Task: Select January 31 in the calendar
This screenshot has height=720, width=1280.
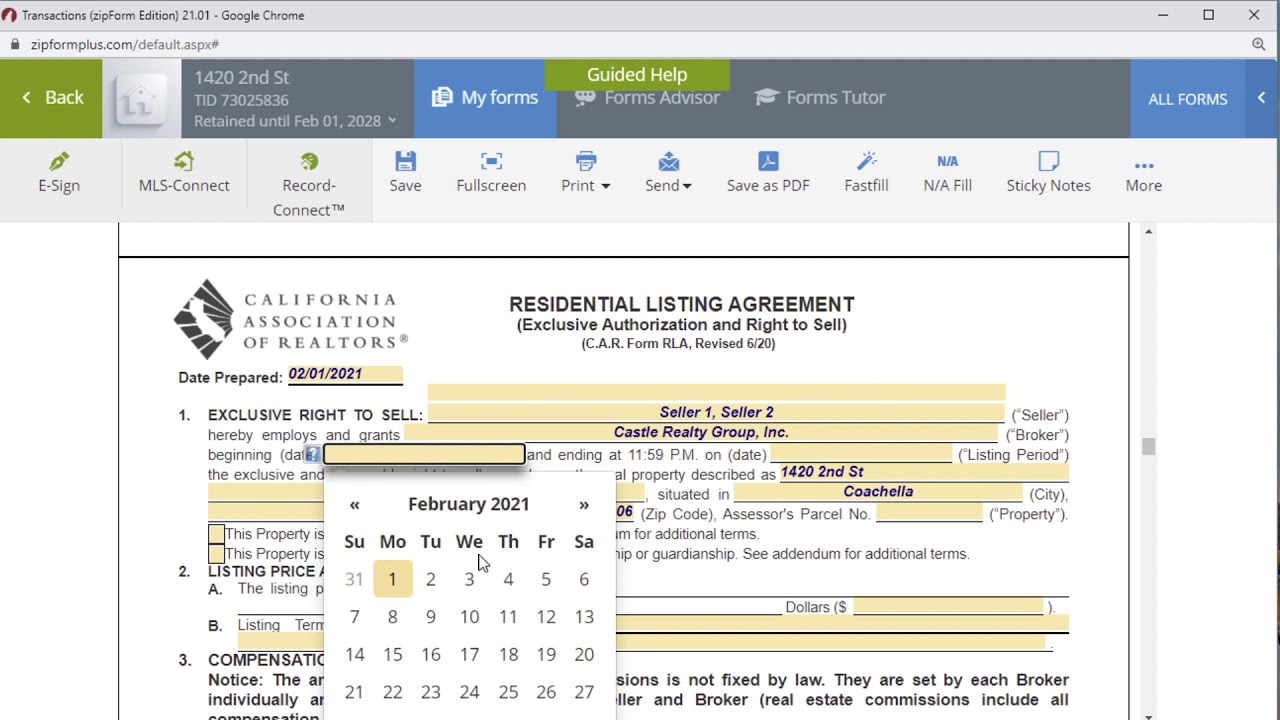Action: pos(354,579)
